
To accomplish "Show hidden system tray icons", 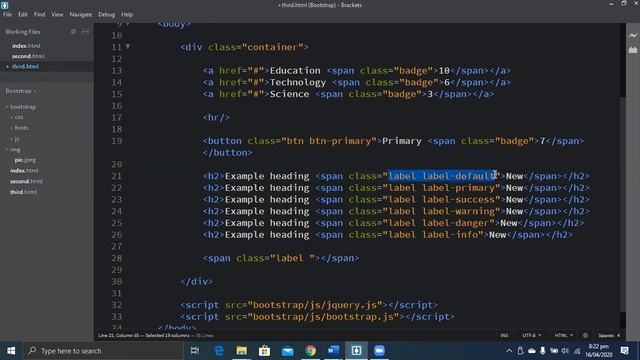I will 509,351.
